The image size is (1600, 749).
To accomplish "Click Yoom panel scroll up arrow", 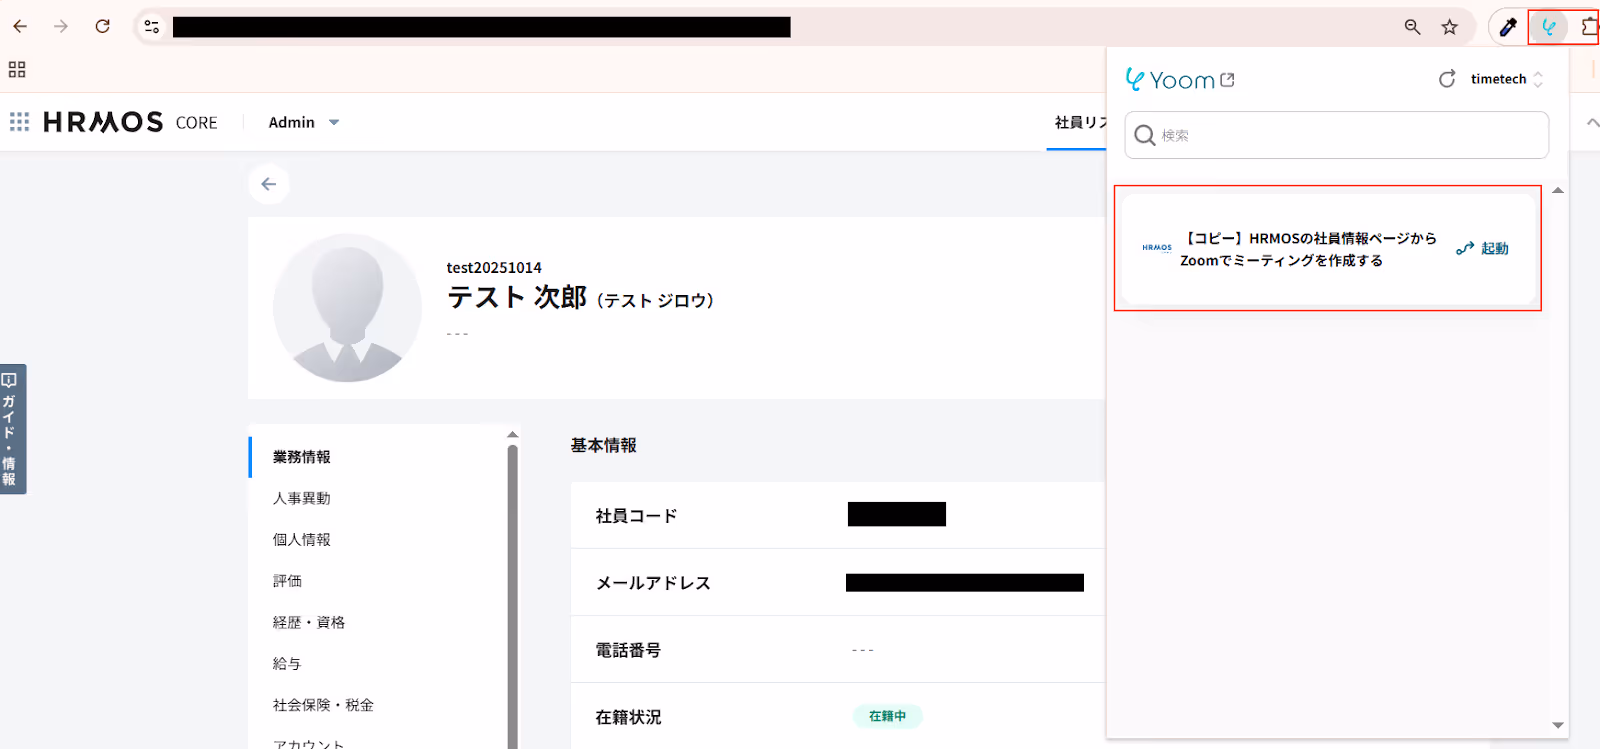I will pos(1558,190).
